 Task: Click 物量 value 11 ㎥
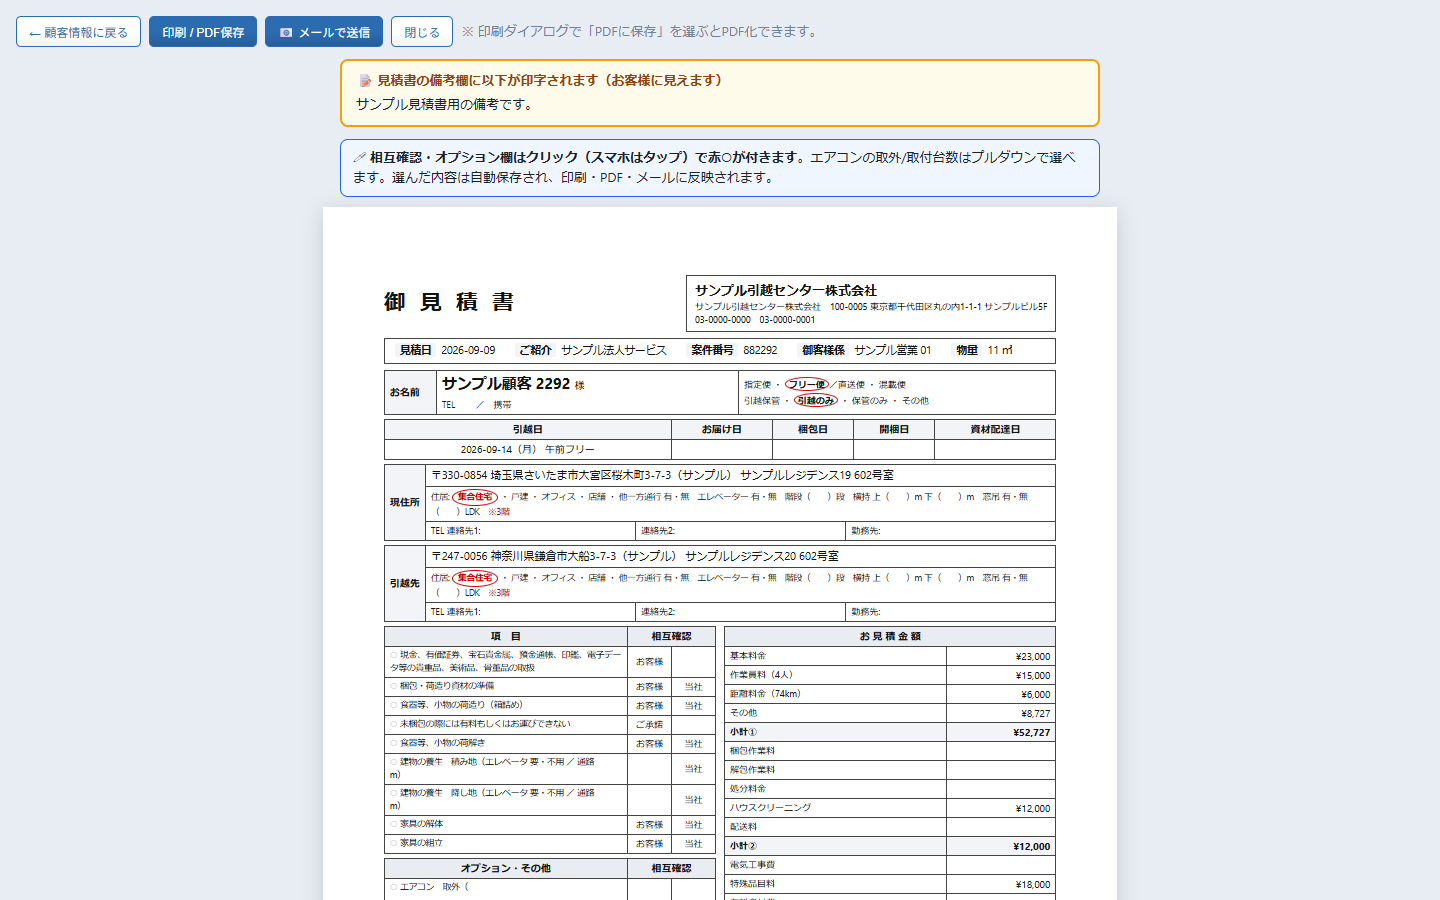(x=1000, y=350)
